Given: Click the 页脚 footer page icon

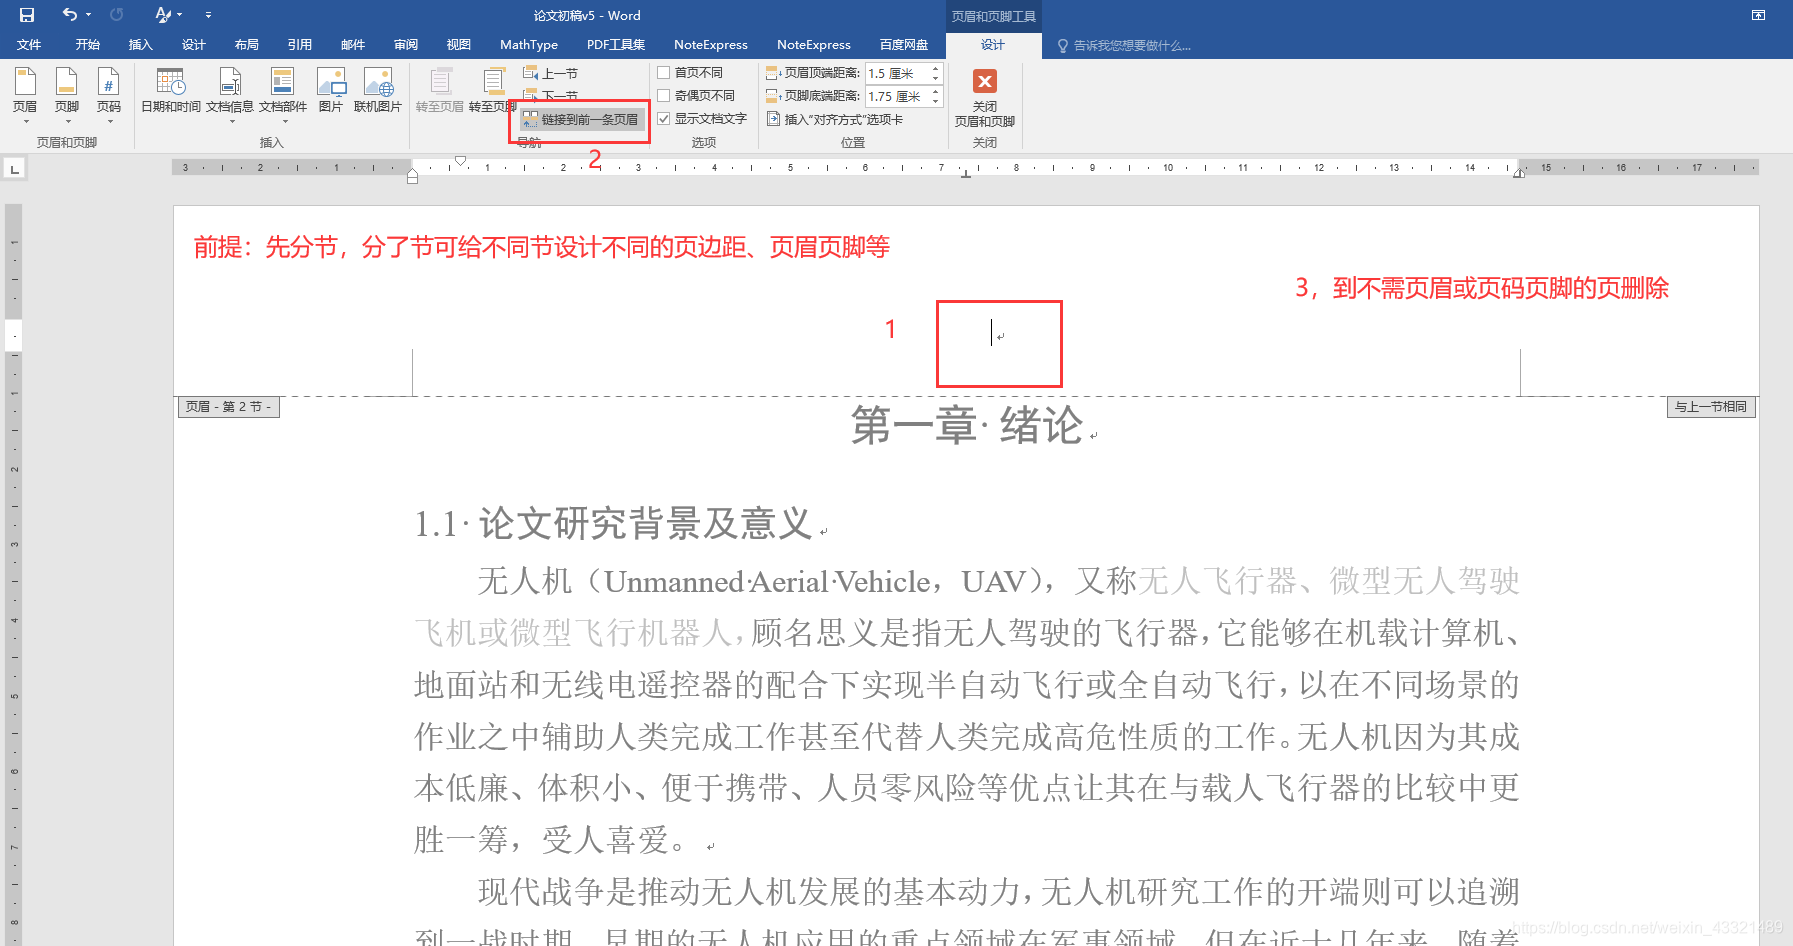Looking at the screenshot, I should pyautogui.click(x=67, y=82).
